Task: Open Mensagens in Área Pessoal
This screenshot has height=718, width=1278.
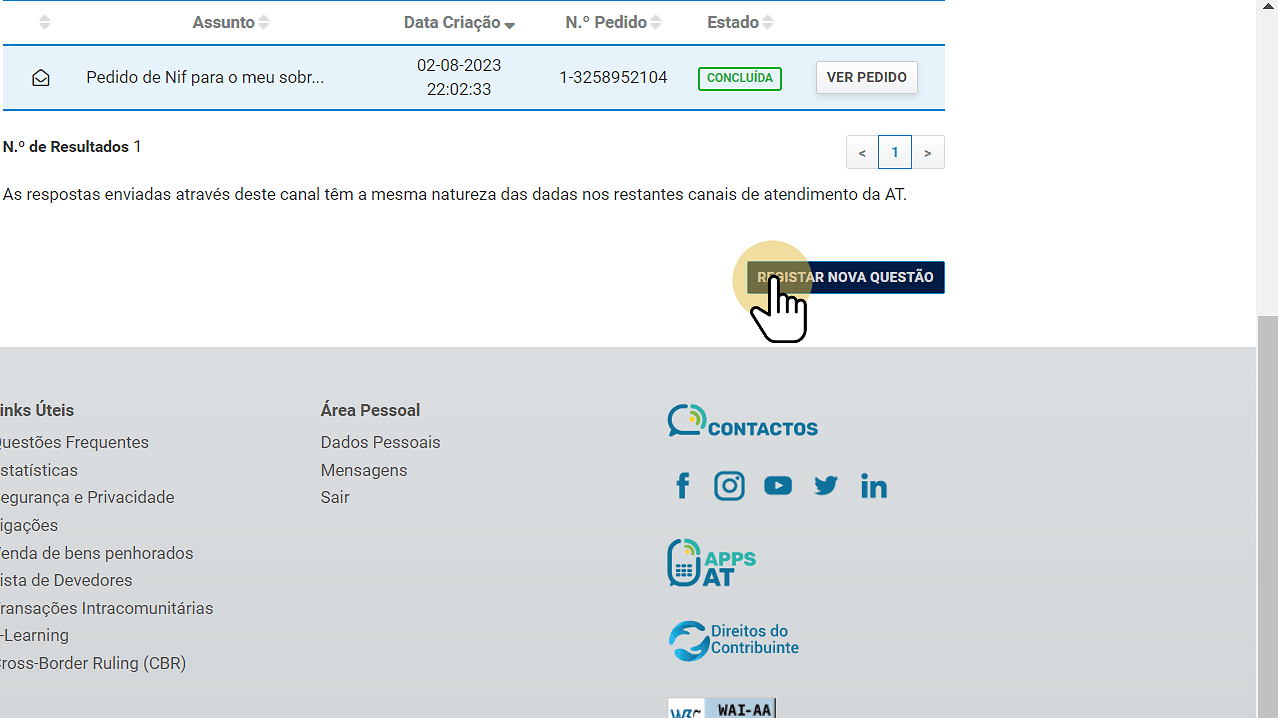Action: click(x=364, y=470)
